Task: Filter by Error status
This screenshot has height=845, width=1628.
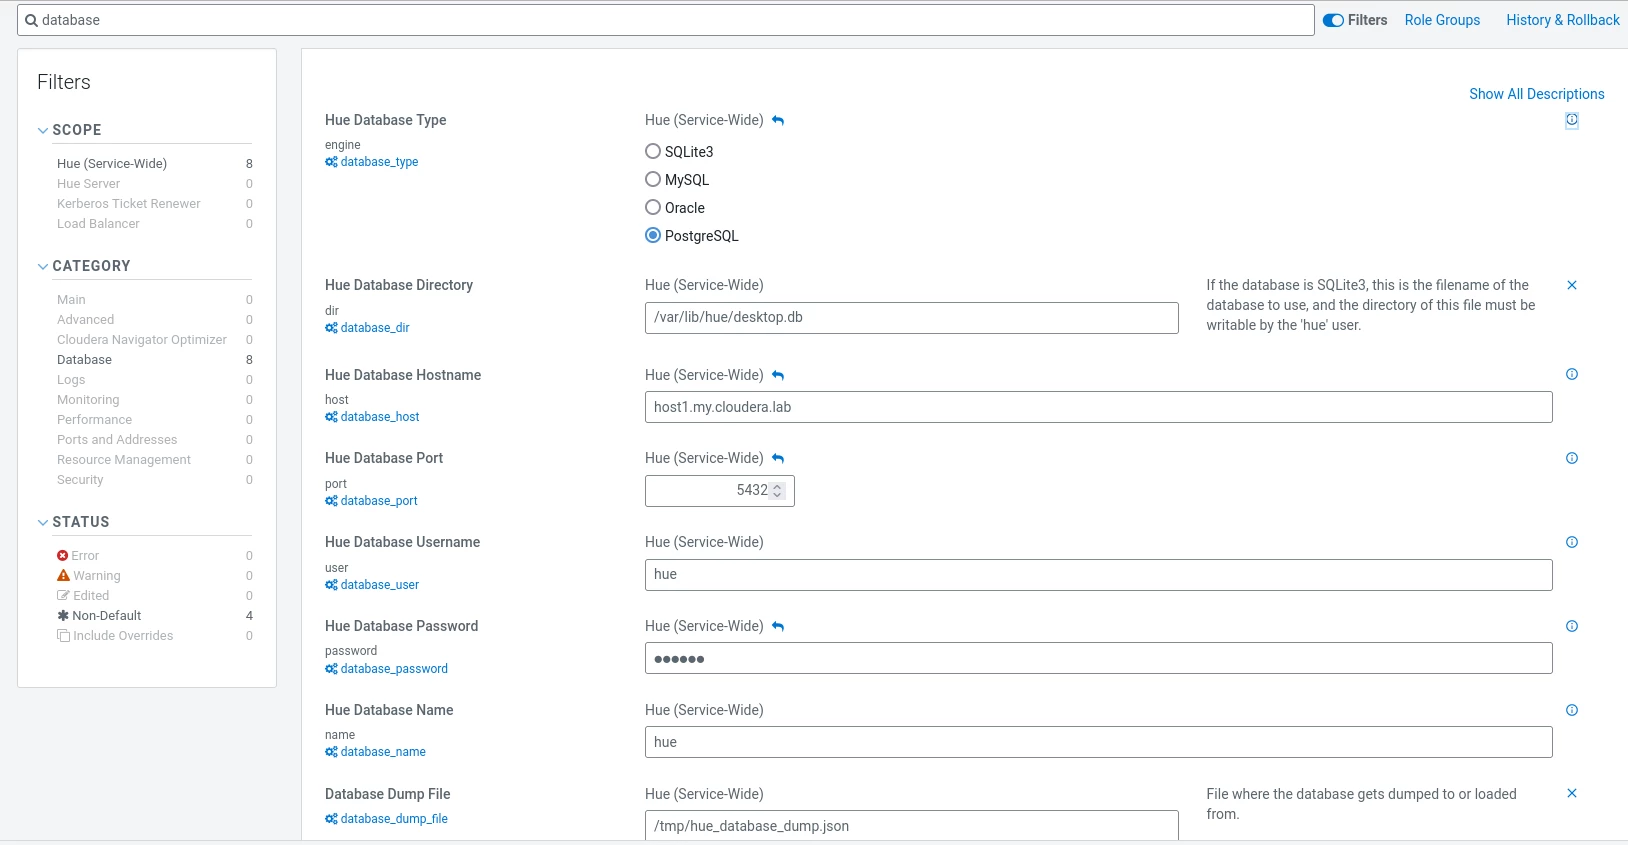Action: [85, 555]
